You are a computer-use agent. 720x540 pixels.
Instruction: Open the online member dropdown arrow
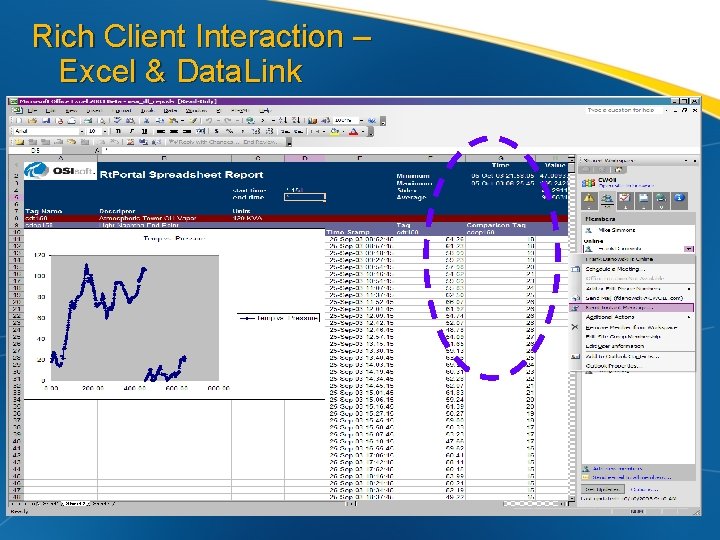point(689,249)
